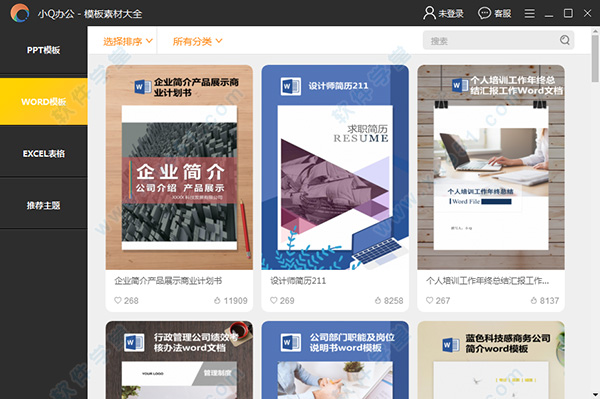Open the EXCEL表格 tab

pos(44,153)
